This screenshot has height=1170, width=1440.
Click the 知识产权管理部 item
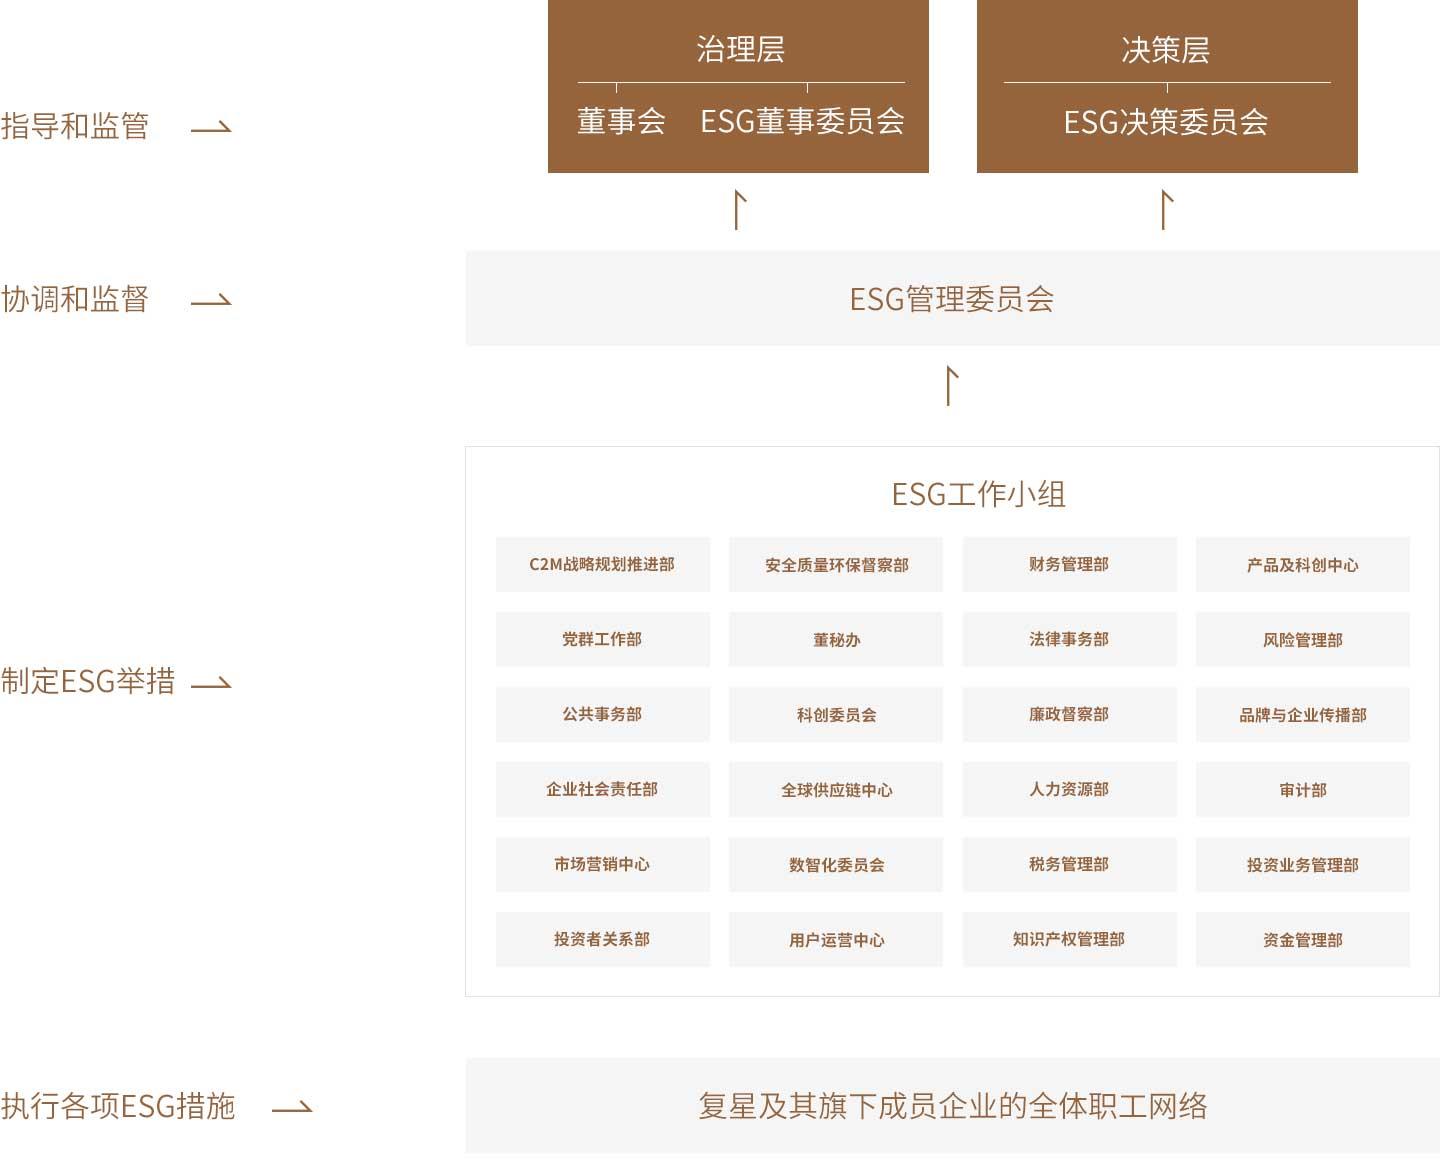pos(1069,940)
